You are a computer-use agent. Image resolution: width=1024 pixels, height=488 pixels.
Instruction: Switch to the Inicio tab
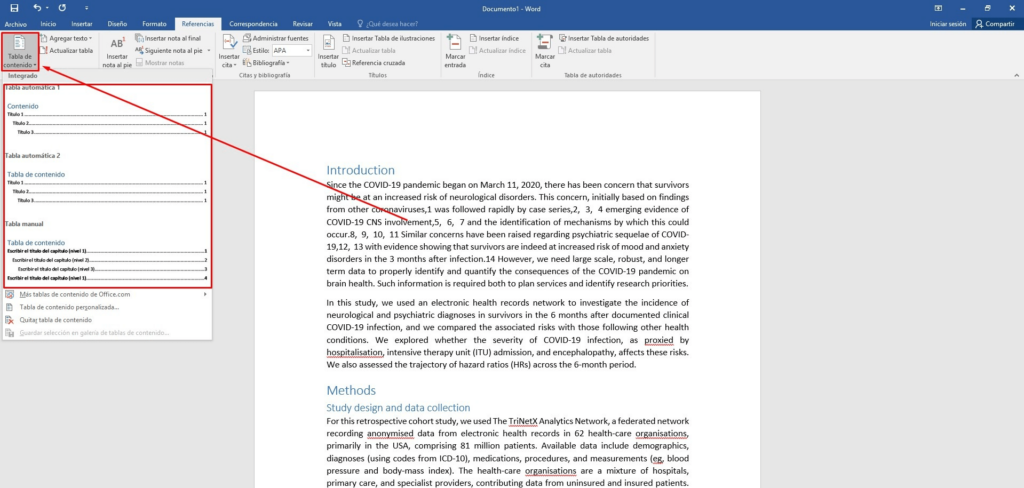coord(48,24)
